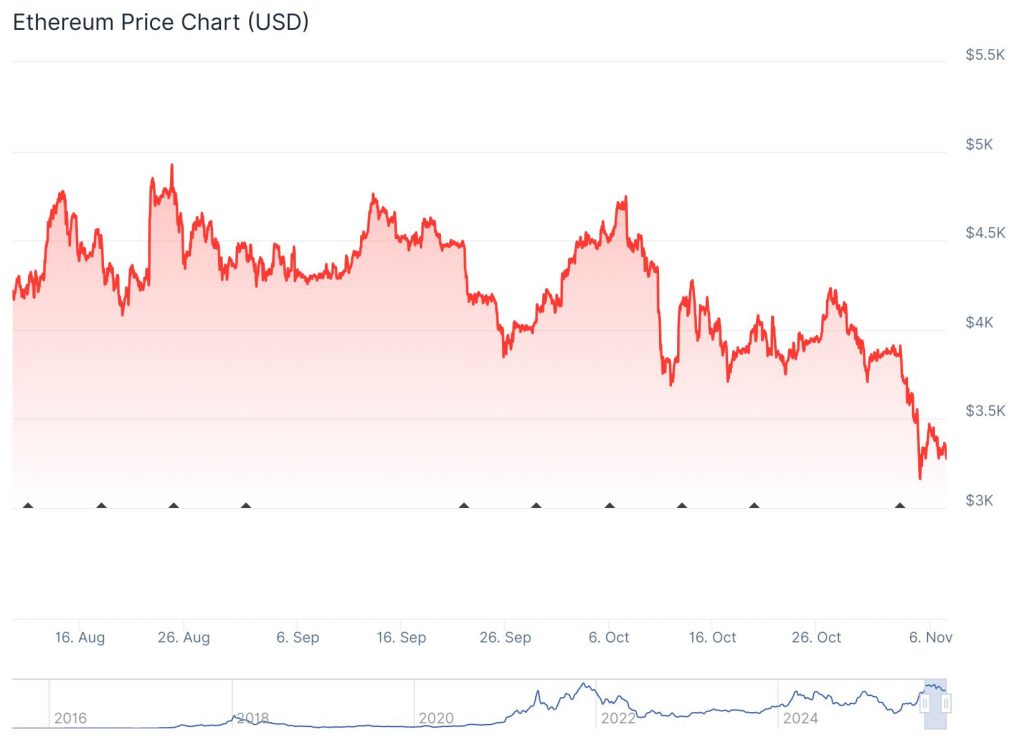Click the rightmost diamond event marker

pyautogui.click(x=900, y=506)
